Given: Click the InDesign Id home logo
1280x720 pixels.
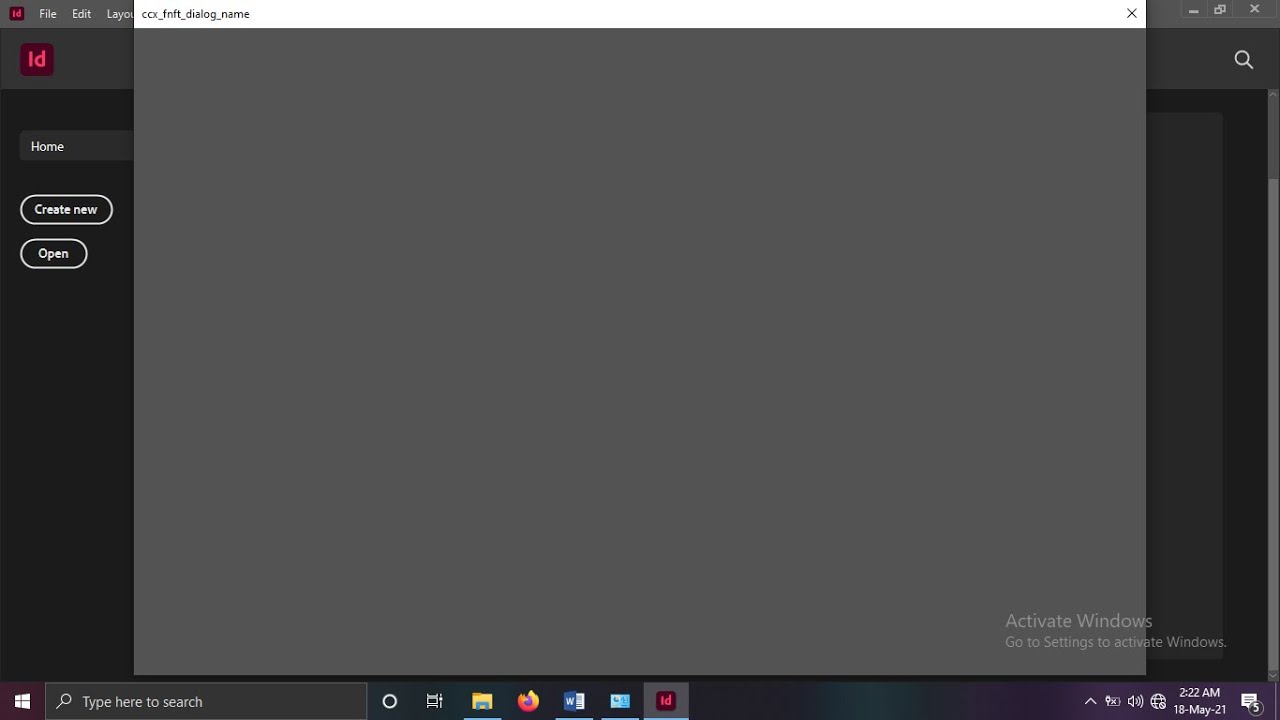Looking at the screenshot, I should click(x=37, y=59).
